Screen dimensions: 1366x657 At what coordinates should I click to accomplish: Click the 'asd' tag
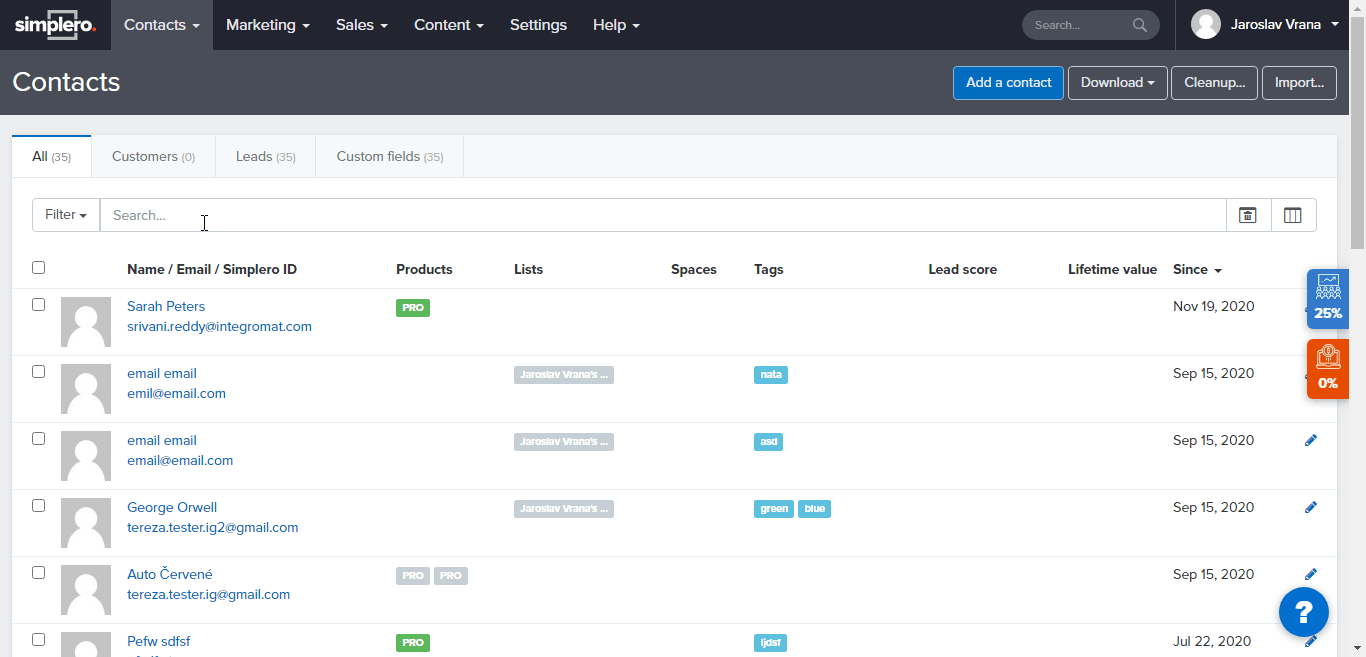[768, 442]
